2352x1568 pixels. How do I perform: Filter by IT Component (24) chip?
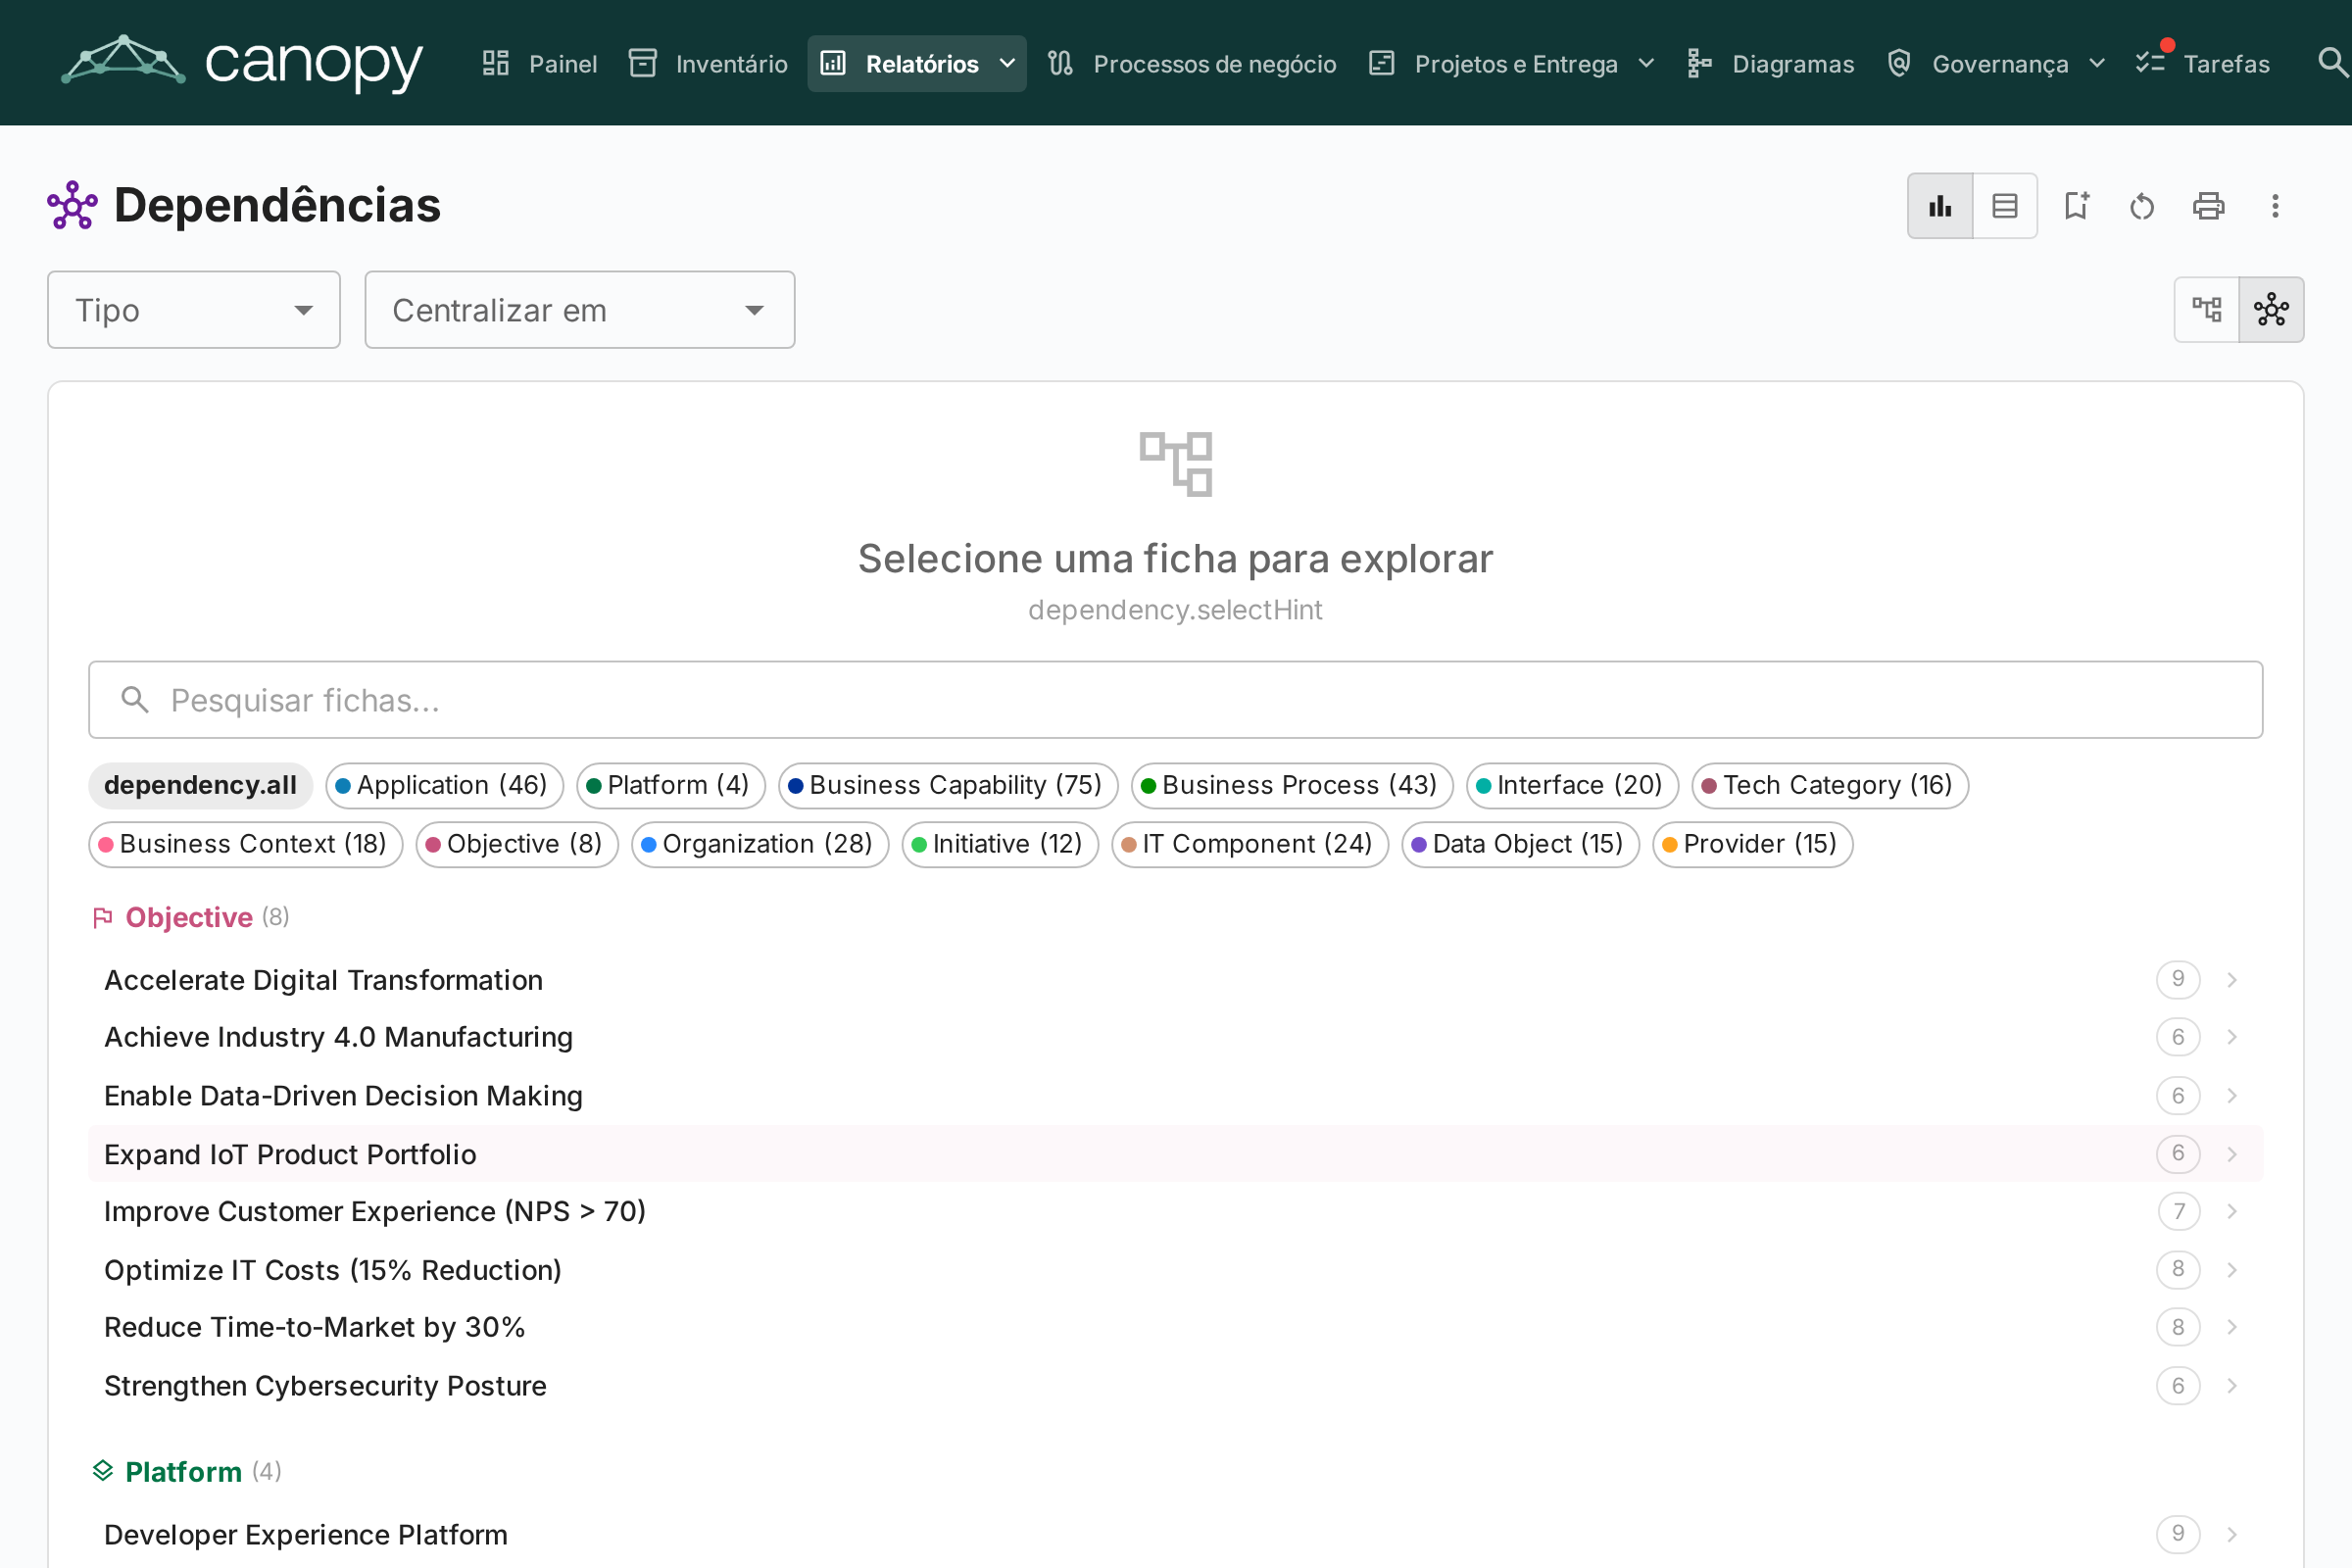coord(1250,844)
